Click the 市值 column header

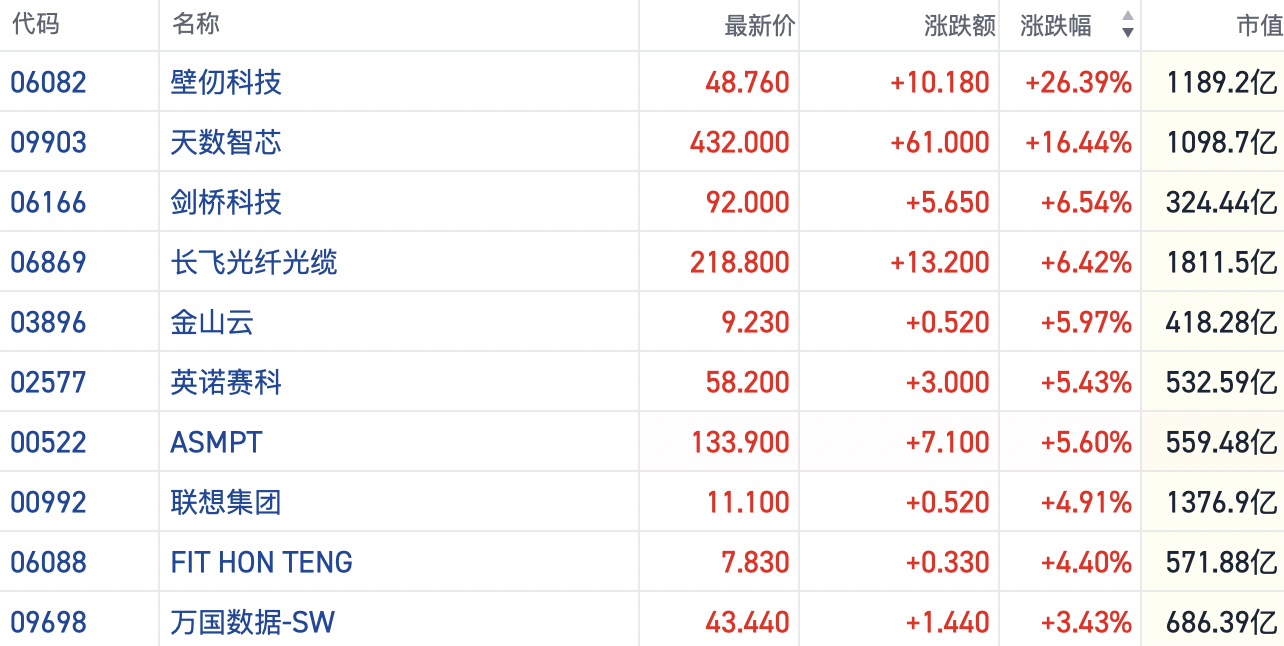click(x=1259, y=26)
